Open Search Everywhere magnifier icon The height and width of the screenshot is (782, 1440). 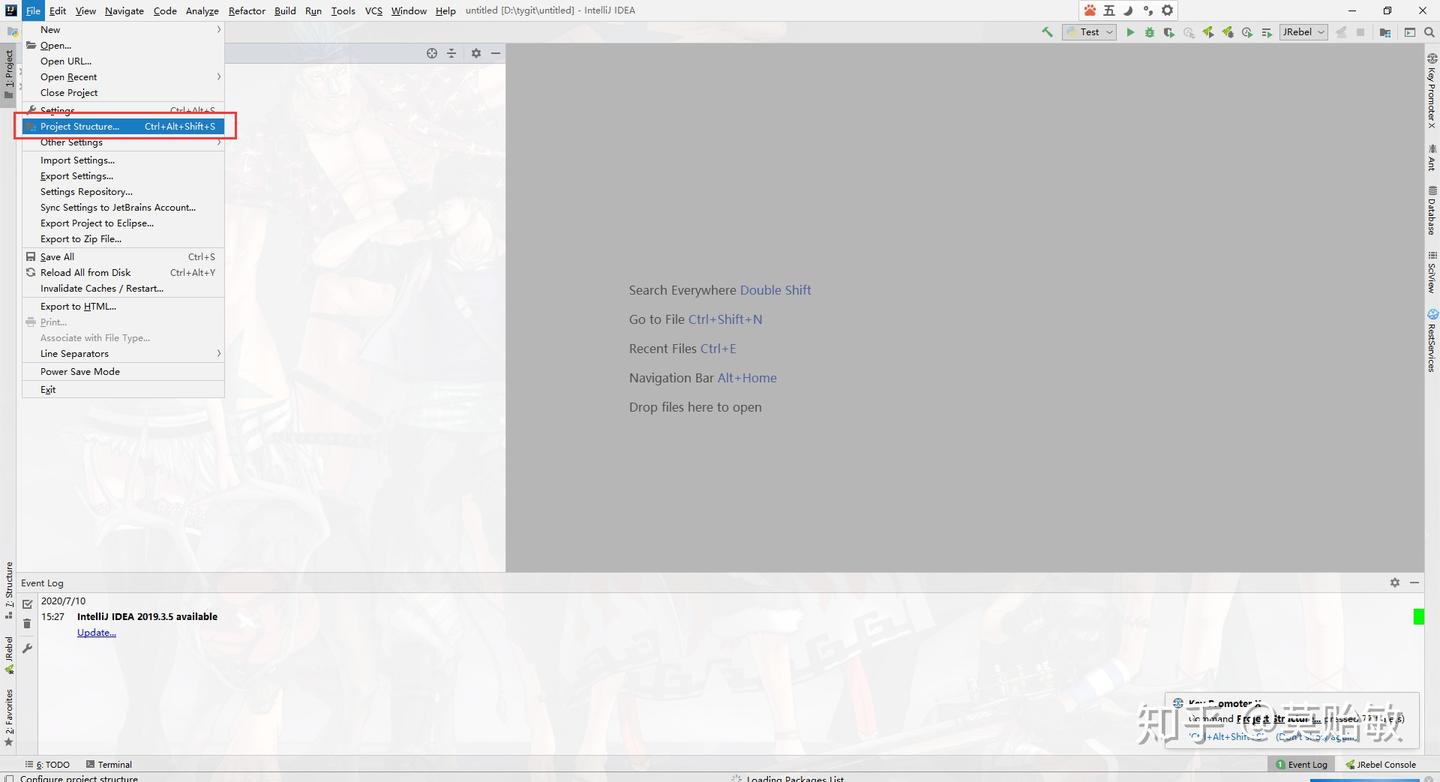(x=1430, y=31)
